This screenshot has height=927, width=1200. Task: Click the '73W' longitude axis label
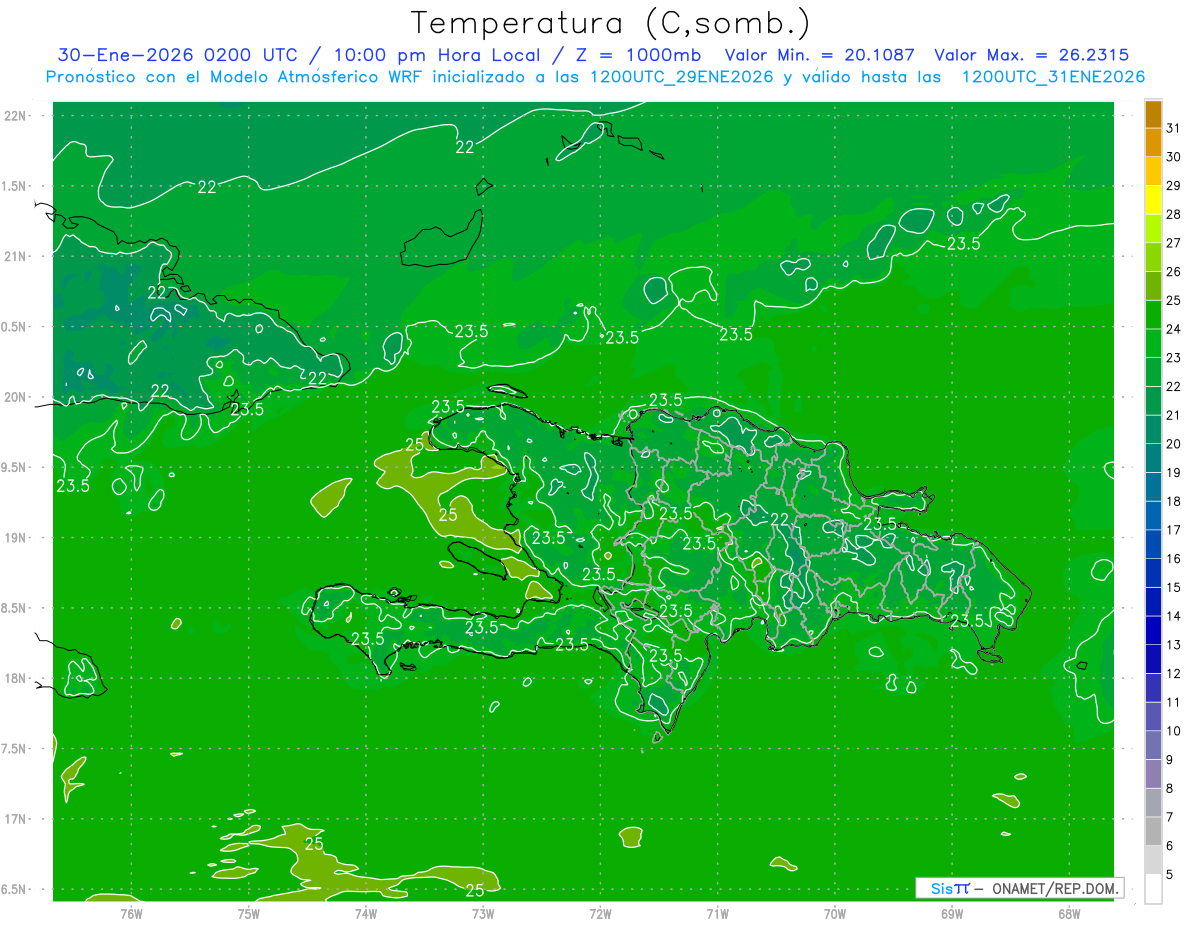tap(483, 913)
